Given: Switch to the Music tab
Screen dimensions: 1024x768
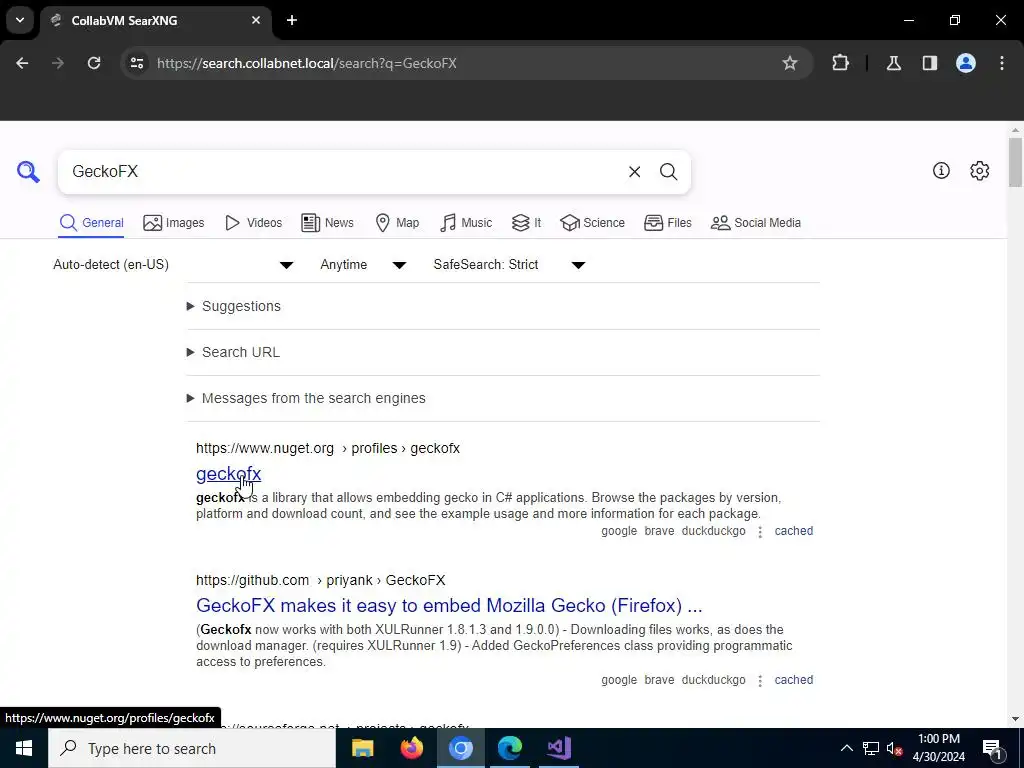Looking at the screenshot, I should pos(466,223).
